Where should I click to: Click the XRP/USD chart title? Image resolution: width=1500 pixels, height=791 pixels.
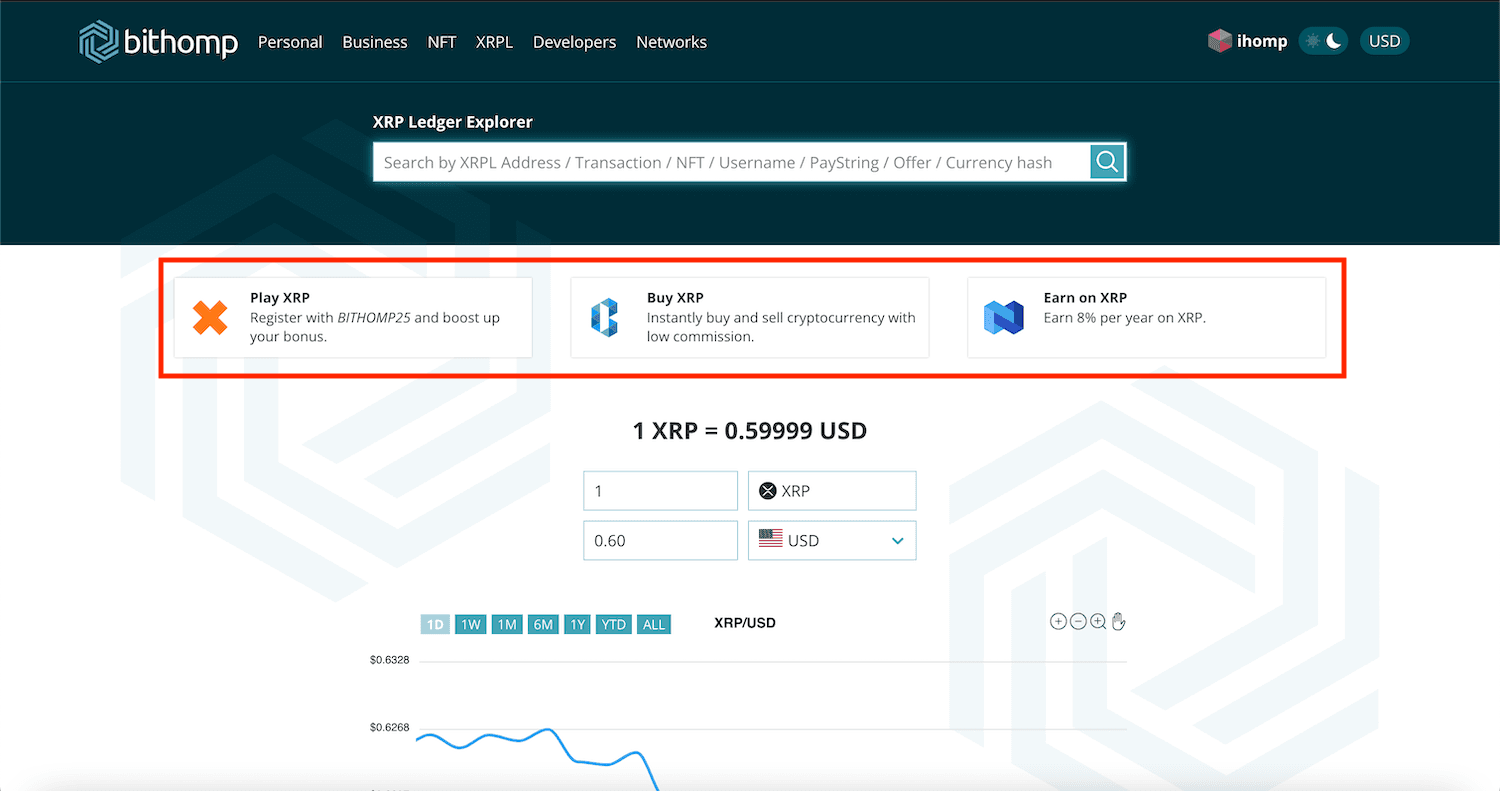coord(745,623)
